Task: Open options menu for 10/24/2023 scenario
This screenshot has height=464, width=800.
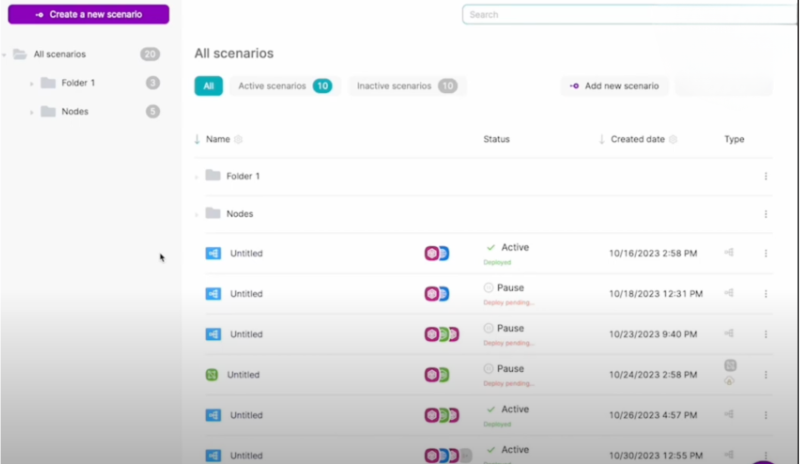Action: click(766, 375)
